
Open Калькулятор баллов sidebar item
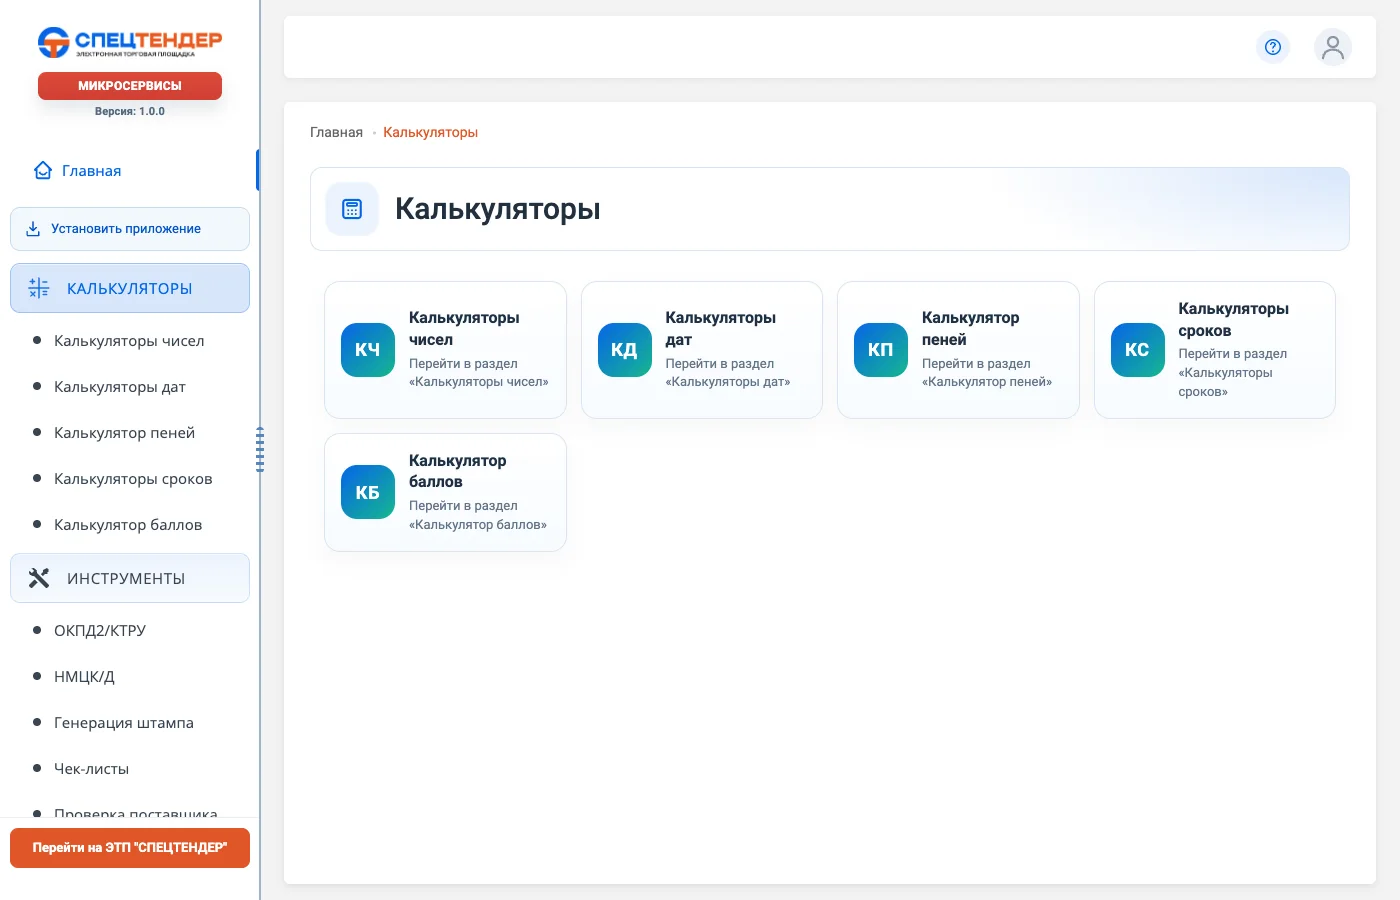[128, 525]
